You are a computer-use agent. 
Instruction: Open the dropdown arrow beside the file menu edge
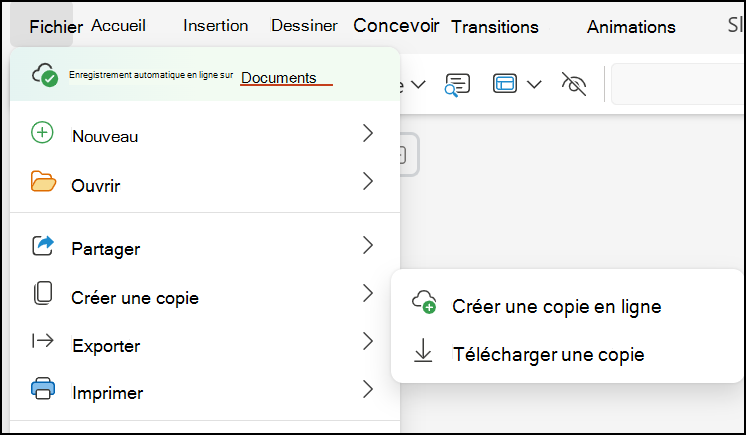pos(418,85)
